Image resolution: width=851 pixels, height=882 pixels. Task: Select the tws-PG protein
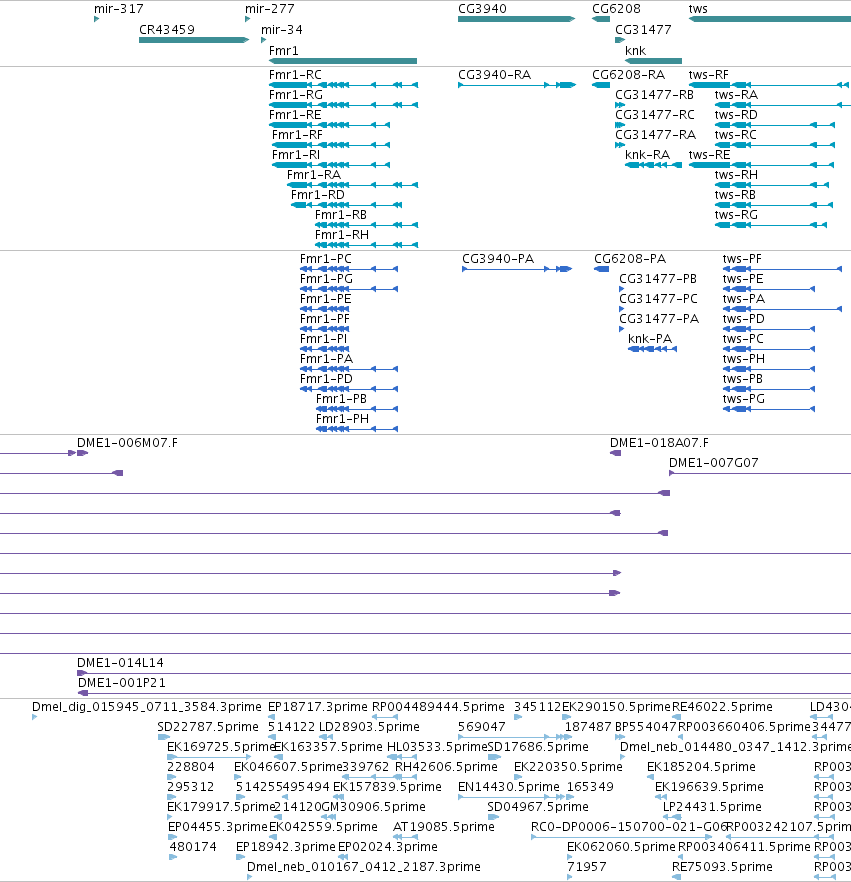click(x=769, y=409)
